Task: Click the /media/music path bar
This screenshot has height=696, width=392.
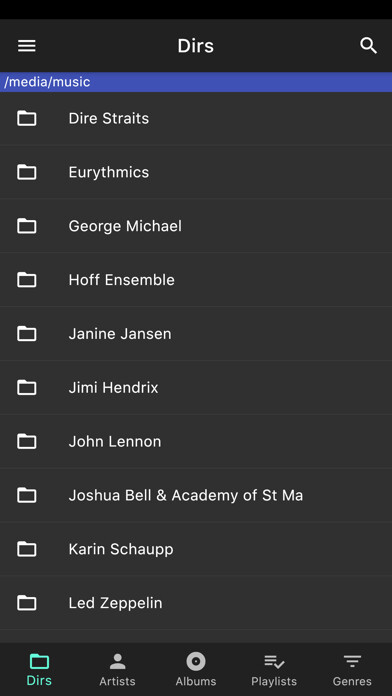Action: (x=196, y=82)
